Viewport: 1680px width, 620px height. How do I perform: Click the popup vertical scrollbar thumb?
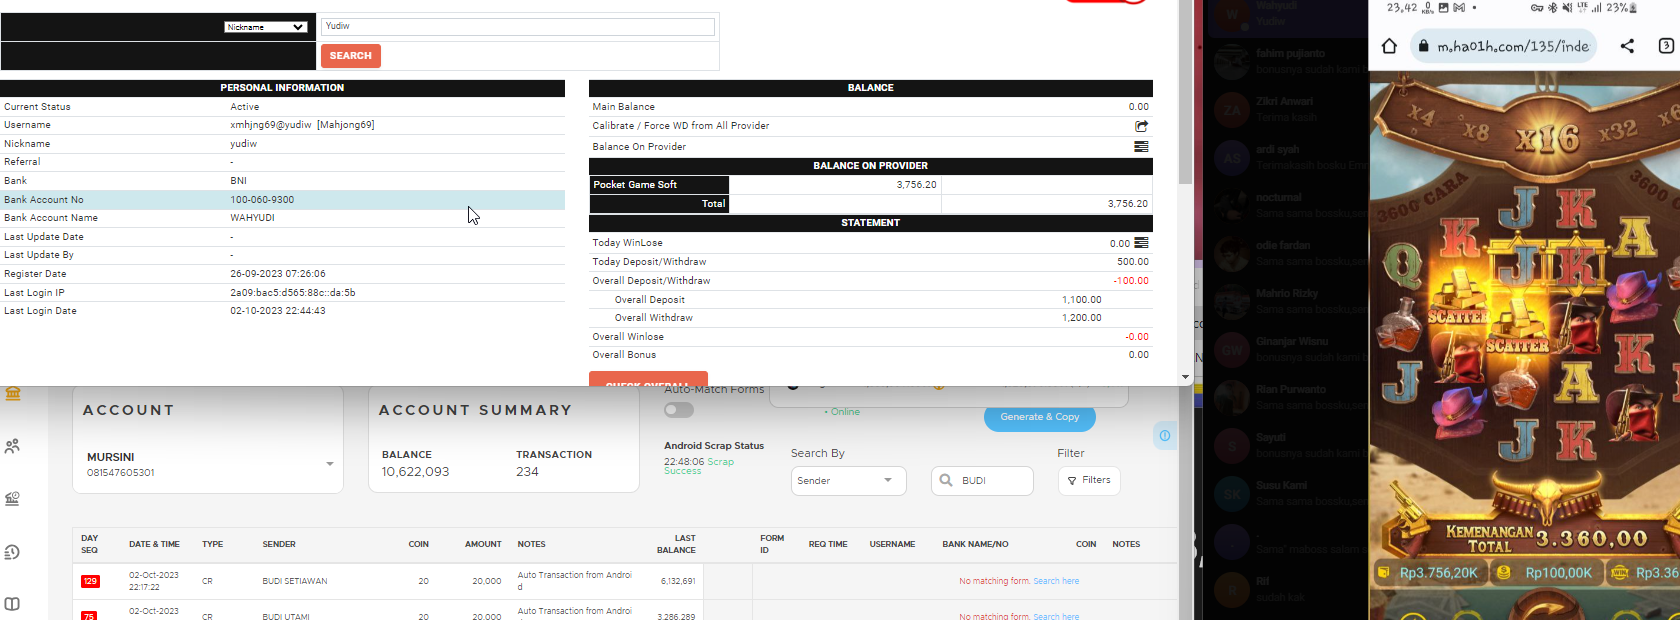click(x=1186, y=92)
